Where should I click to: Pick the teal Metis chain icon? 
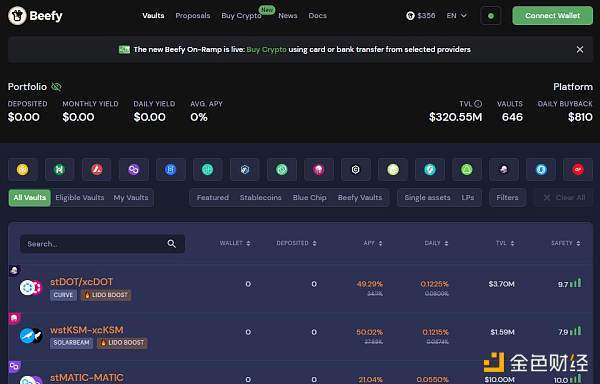(x=430, y=169)
